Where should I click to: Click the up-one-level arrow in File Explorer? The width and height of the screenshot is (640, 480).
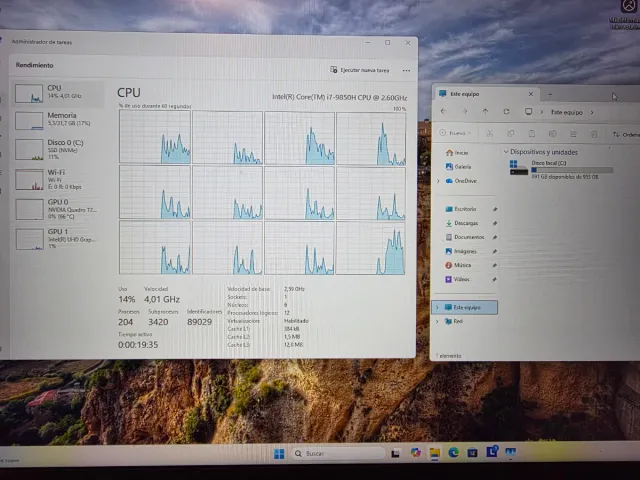point(485,112)
